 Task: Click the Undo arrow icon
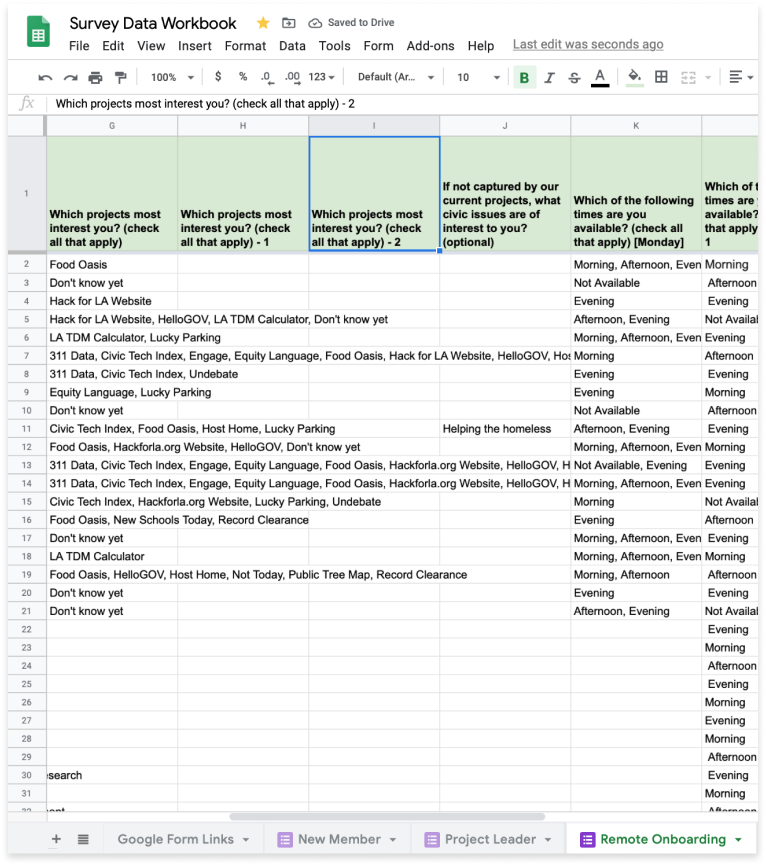(45, 77)
